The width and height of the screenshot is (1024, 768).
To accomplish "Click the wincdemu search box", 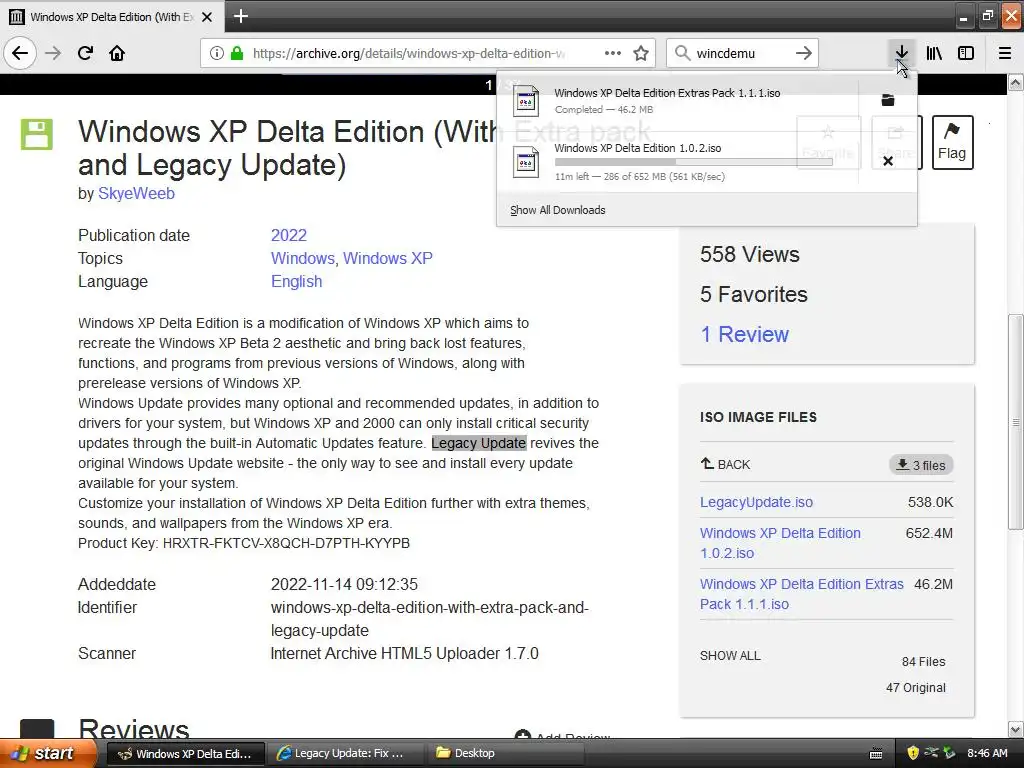I will tap(742, 53).
